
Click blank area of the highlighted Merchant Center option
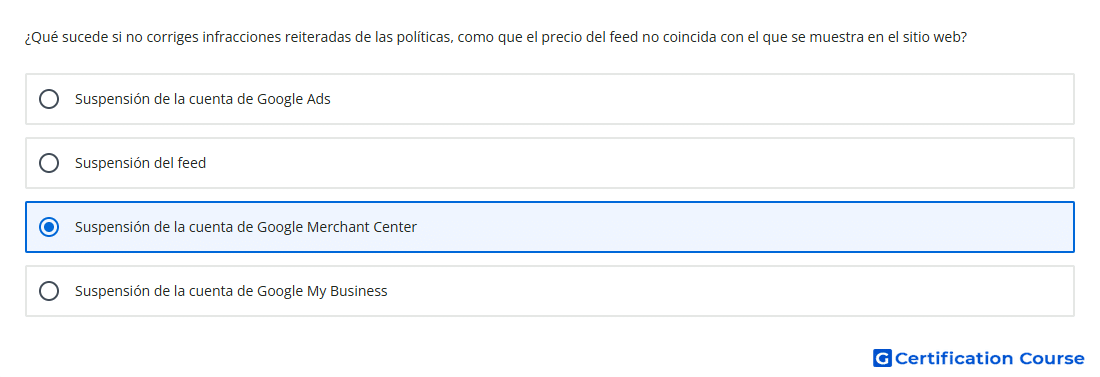tap(737, 227)
